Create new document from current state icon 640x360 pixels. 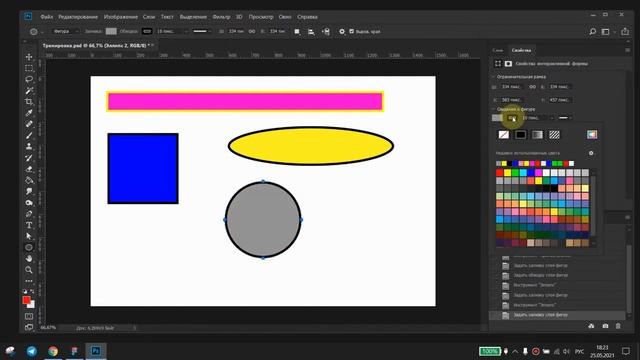click(x=591, y=326)
